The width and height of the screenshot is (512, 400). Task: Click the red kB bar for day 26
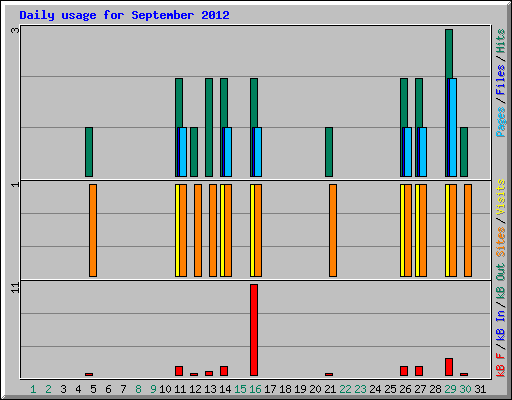tap(404, 371)
